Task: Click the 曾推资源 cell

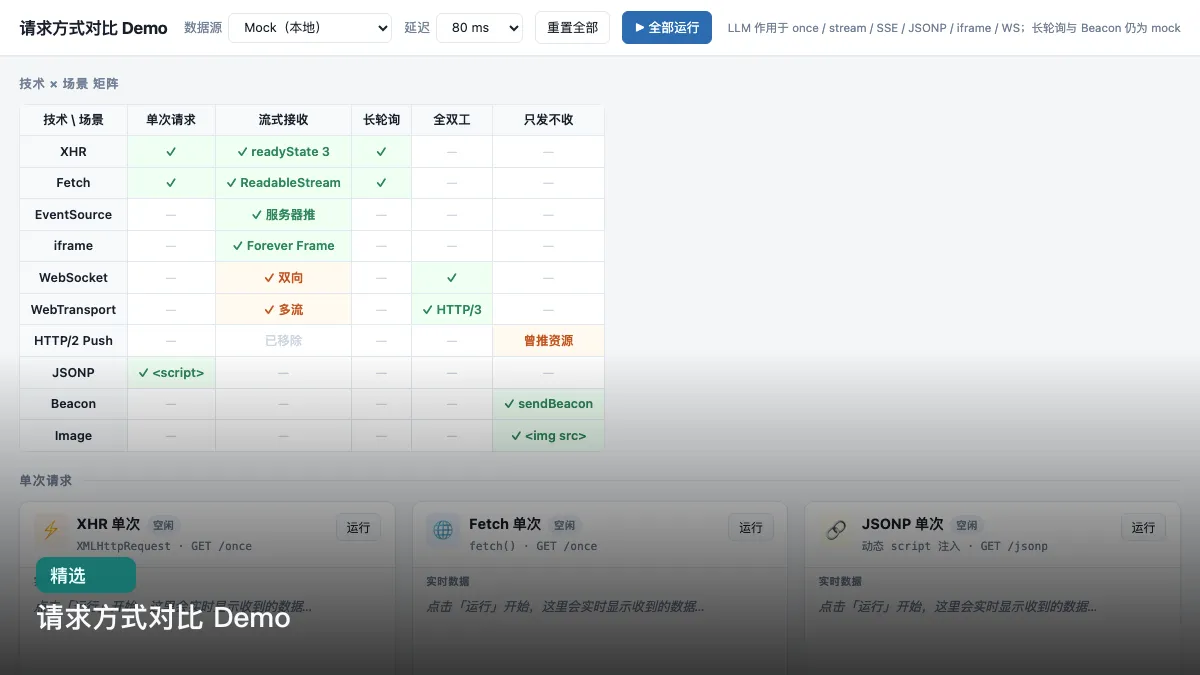Action: tap(548, 341)
